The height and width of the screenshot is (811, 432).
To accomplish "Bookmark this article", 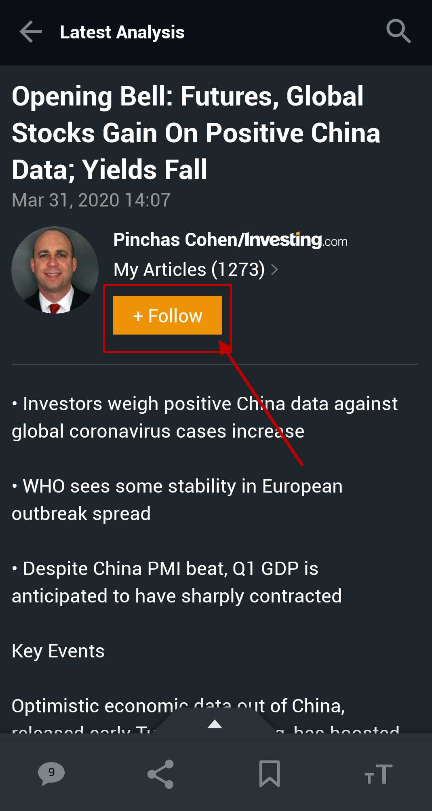I will click(x=269, y=774).
